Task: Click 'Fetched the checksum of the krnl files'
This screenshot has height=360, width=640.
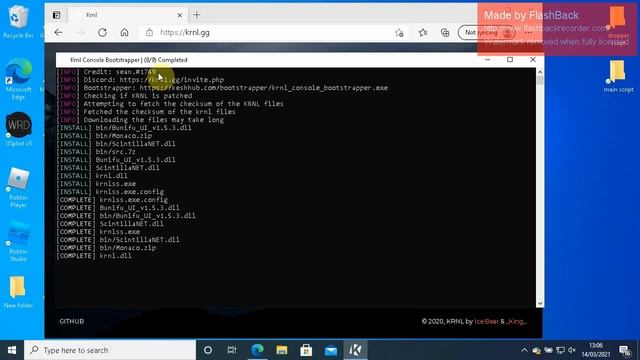Action: coord(160,112)
